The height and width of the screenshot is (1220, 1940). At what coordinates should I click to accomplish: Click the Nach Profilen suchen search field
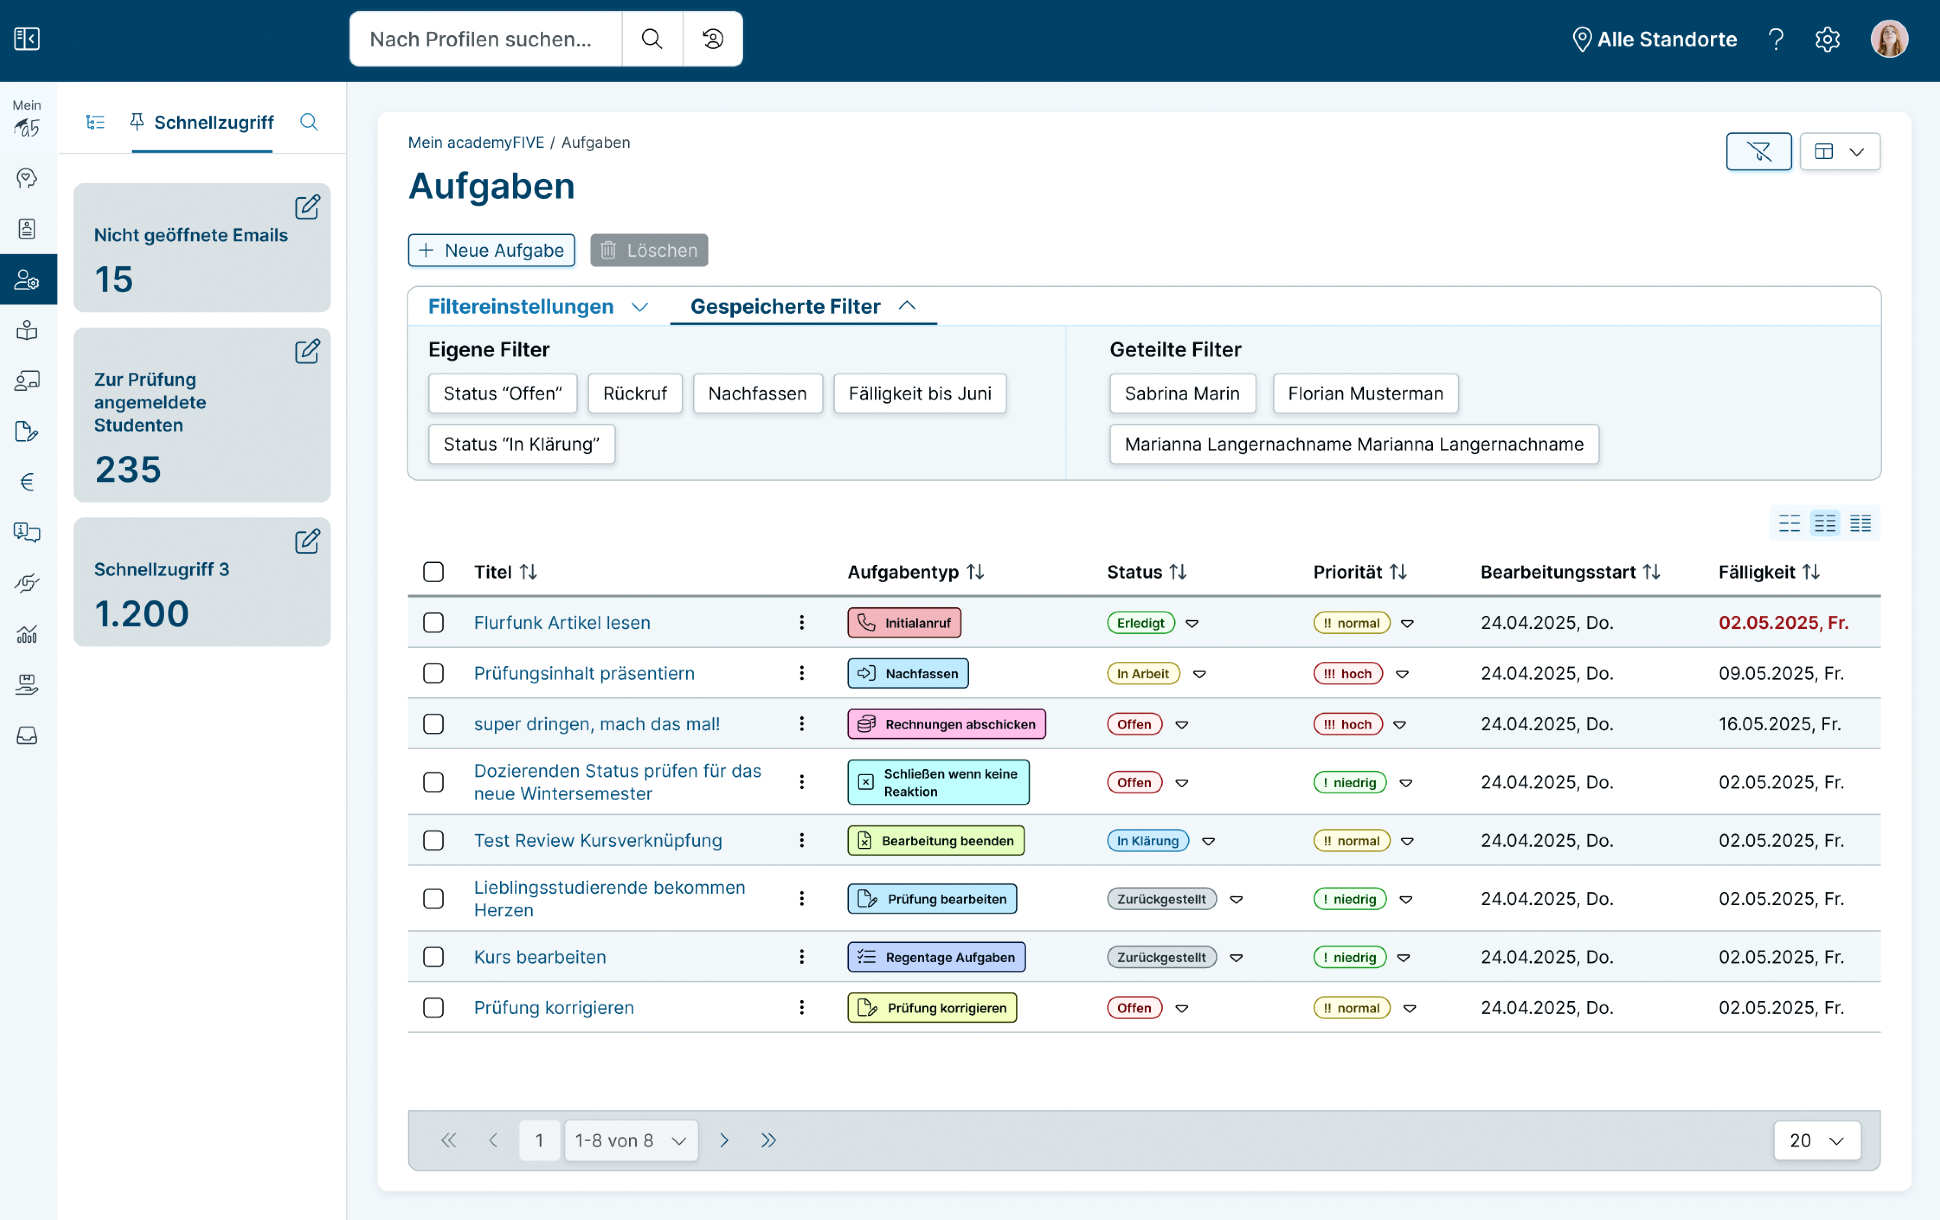pyautogui.click(x=485, y=39)
